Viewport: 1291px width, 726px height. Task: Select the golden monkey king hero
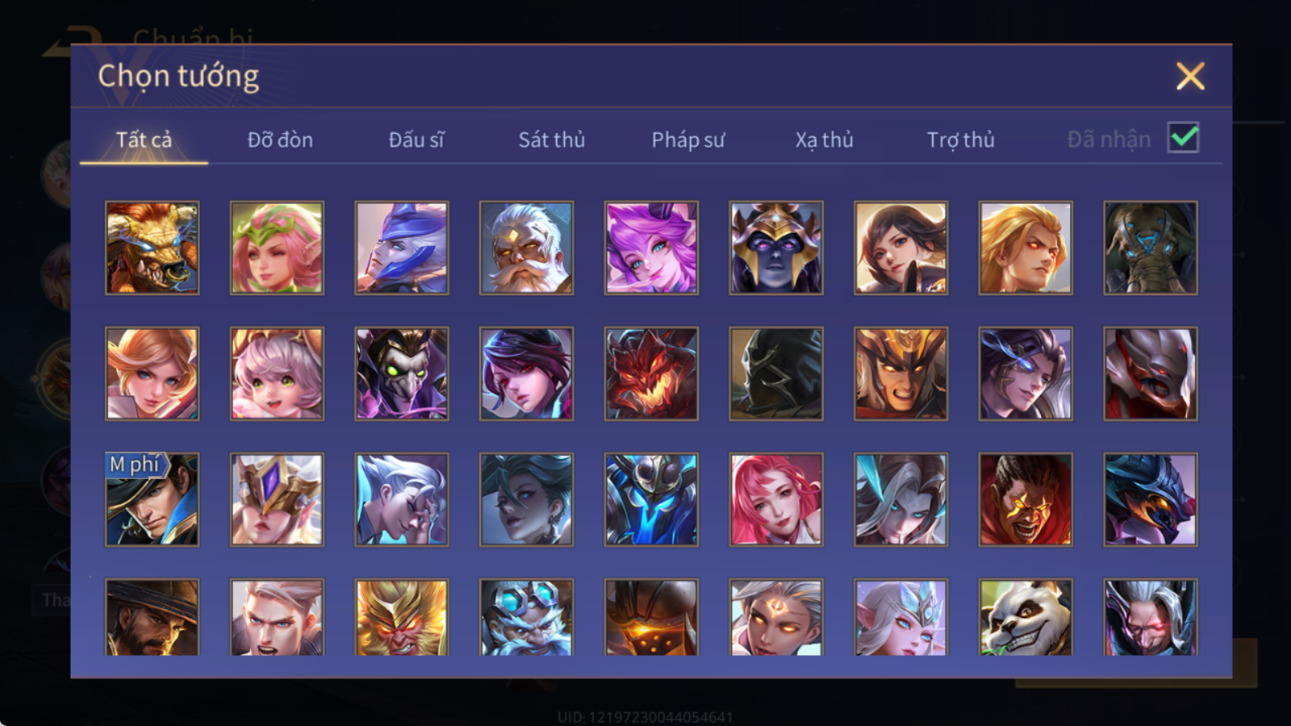tap(401, 617)
